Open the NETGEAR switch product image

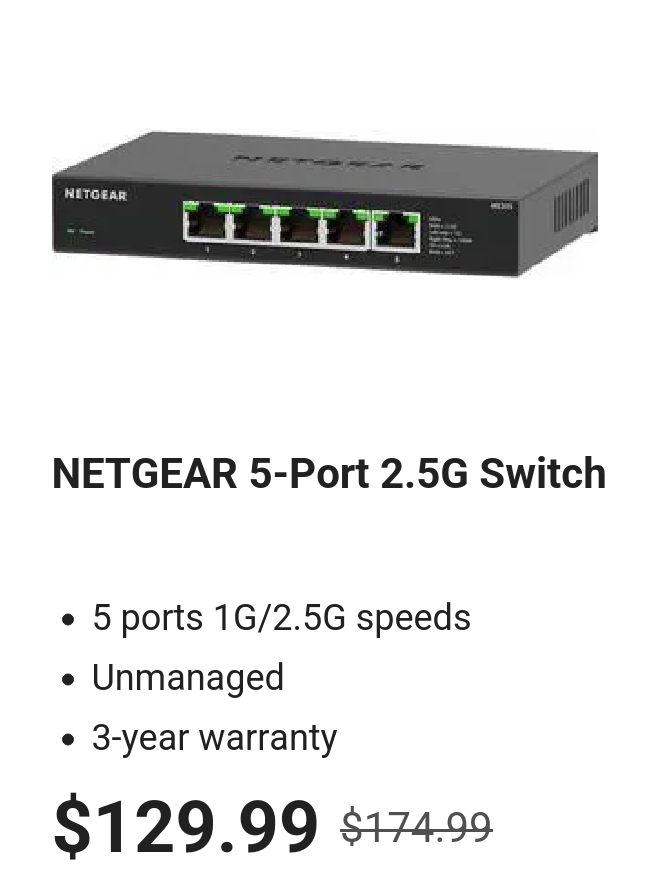(324, 203)
